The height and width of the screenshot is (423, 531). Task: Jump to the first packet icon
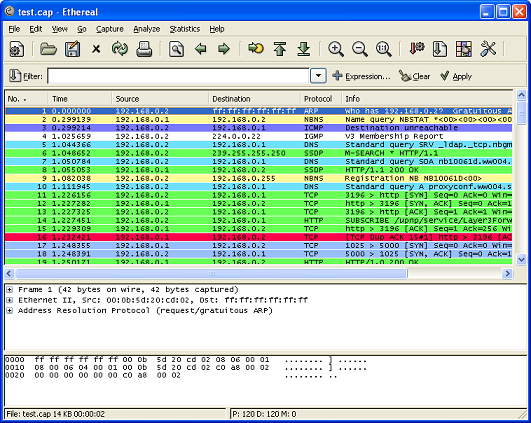280,49
